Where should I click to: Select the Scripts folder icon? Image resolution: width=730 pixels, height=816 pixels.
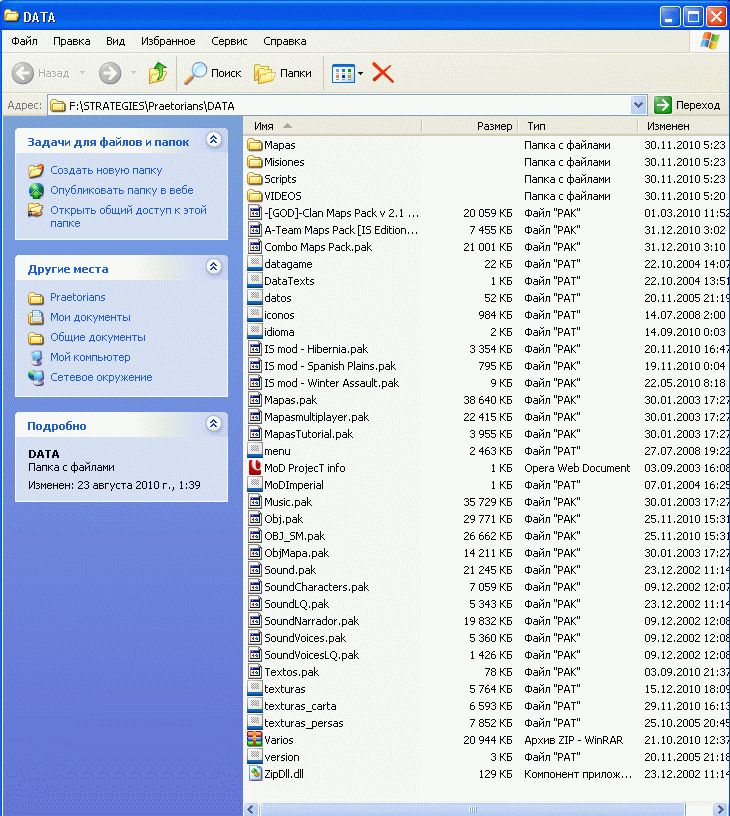click(x=254, y=179)
